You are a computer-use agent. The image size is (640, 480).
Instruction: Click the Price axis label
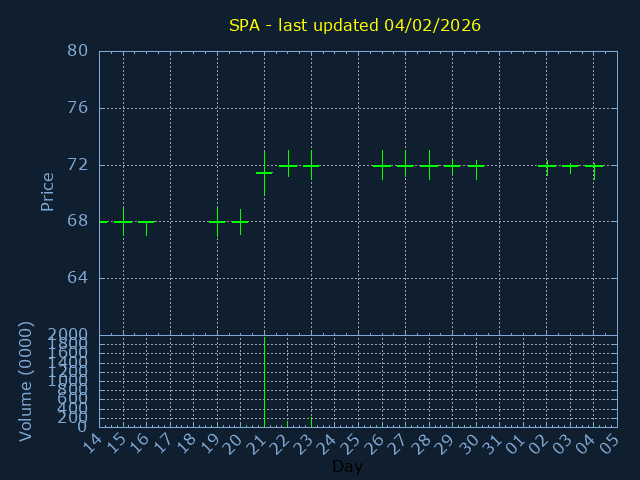[x=47, y=191]
